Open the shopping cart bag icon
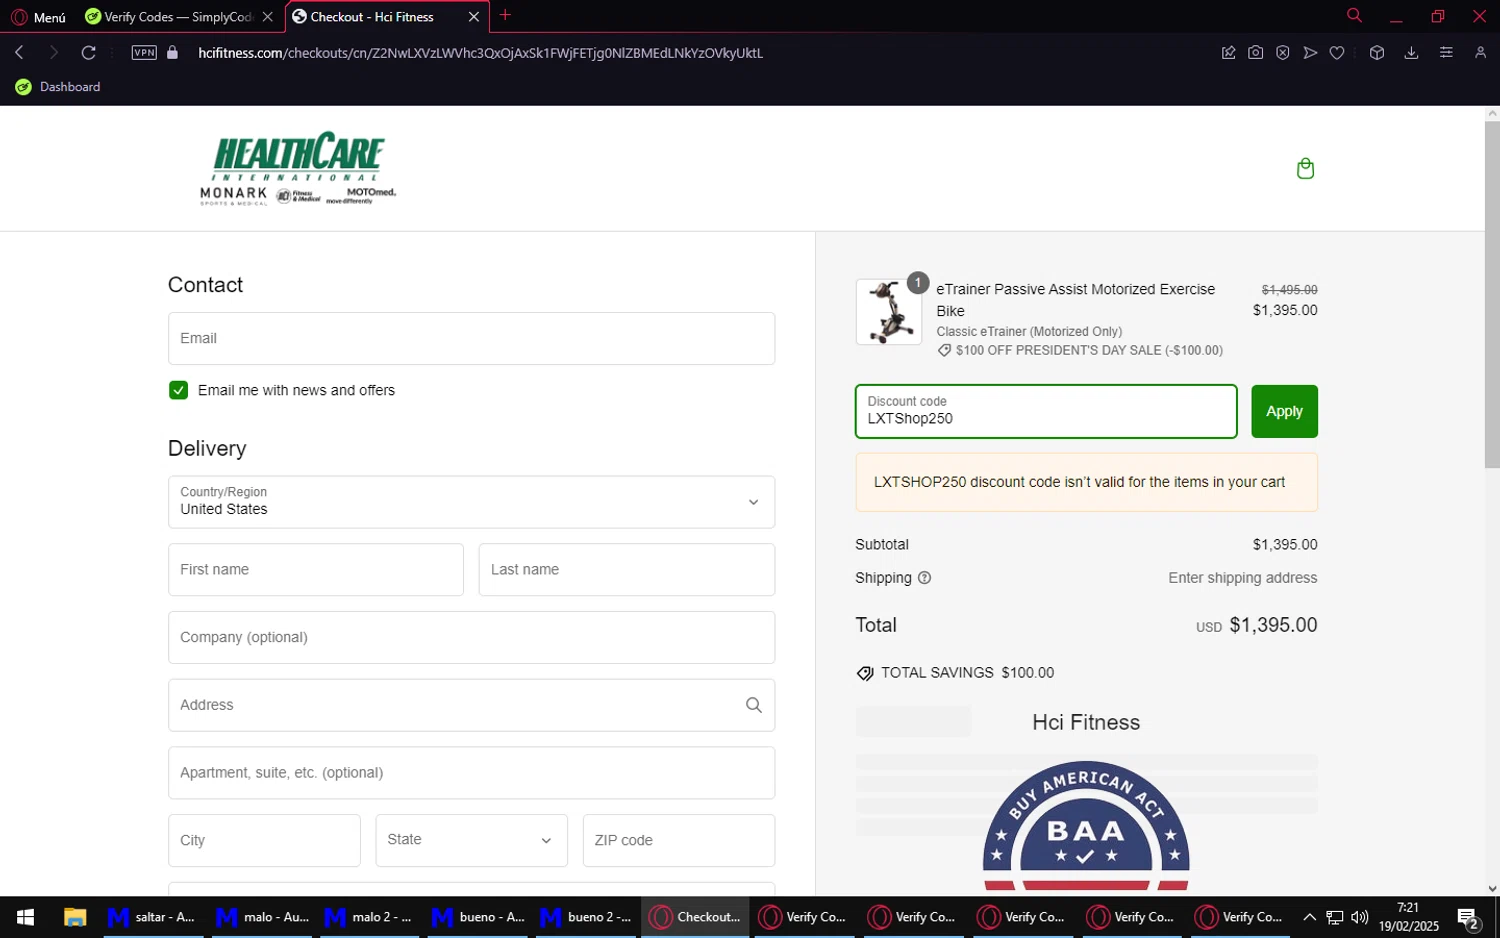The width and height of the screenshot is (1500, 938). [x=1305, y=168]
